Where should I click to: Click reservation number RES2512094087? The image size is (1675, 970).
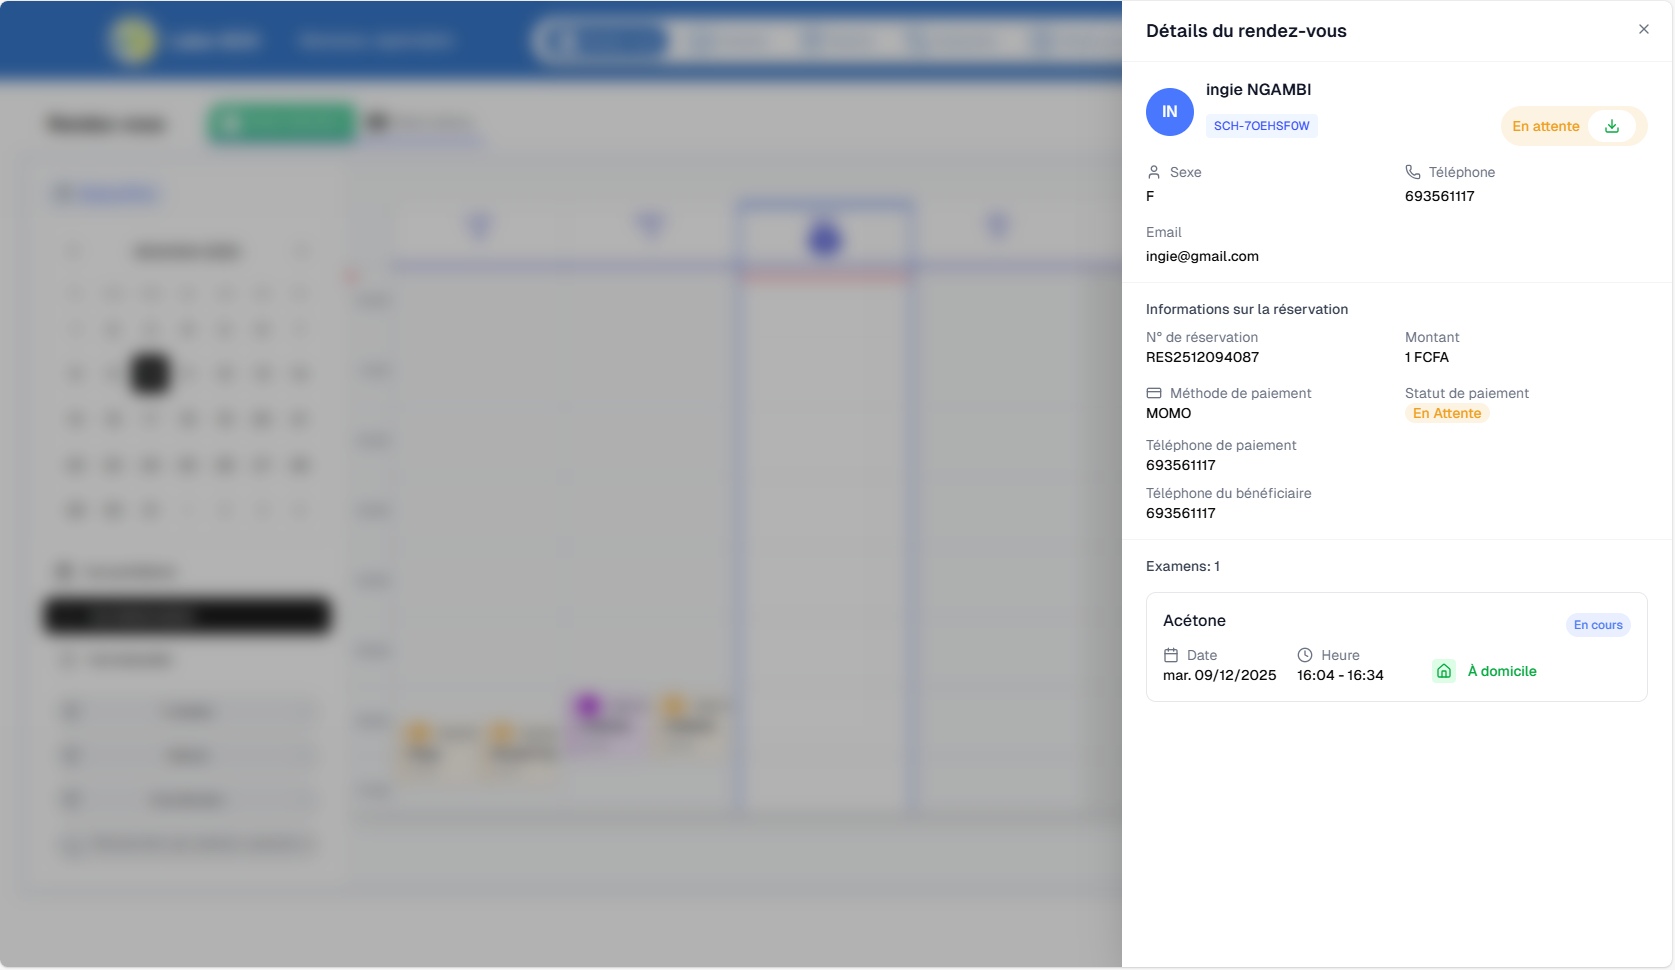[x=1202, y=357]
